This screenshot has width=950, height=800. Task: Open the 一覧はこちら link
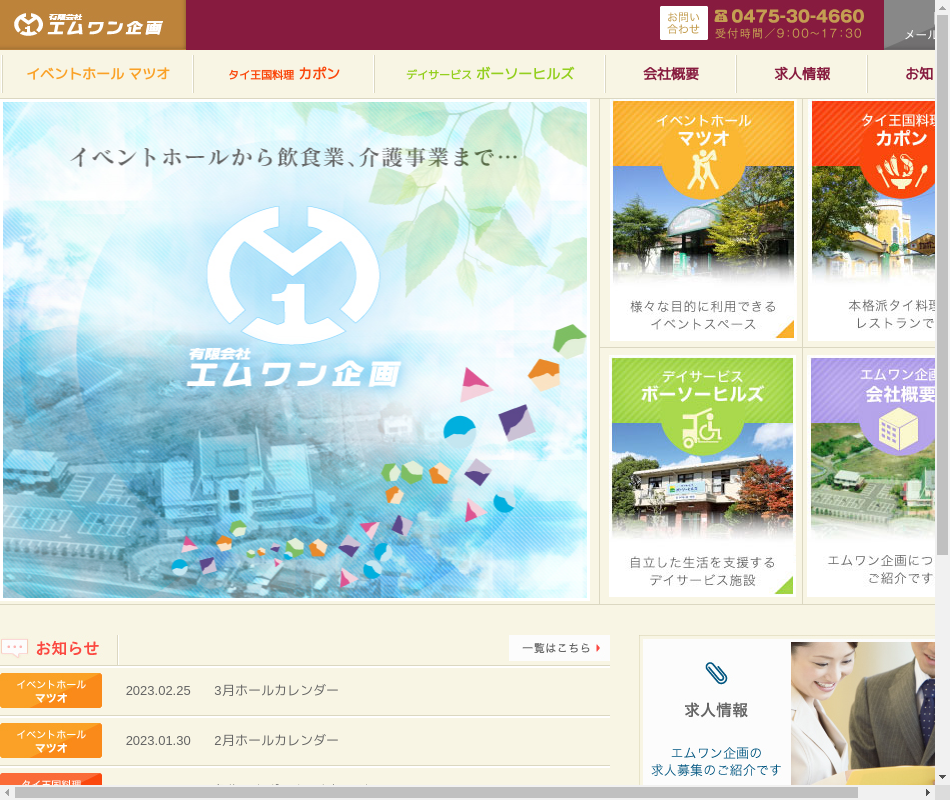click(x=559, y=648)
